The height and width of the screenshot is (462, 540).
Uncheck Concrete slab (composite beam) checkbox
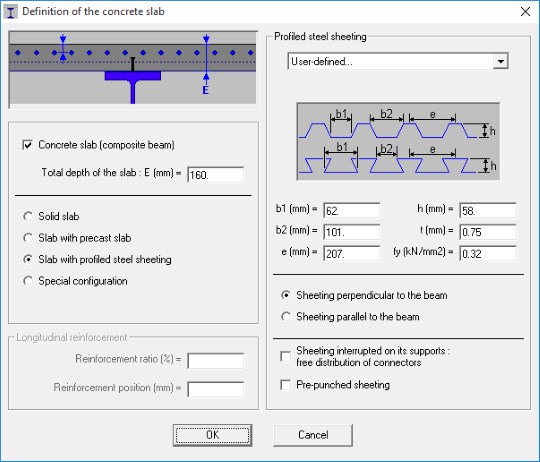(28, 145)
